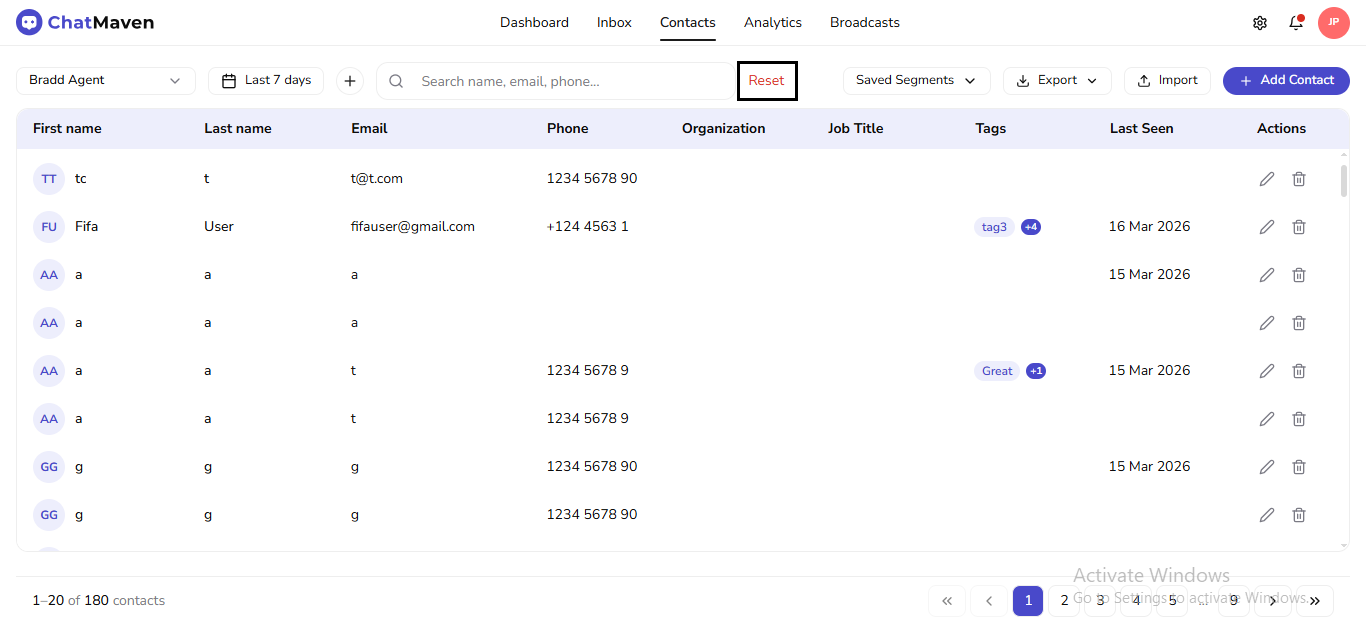Image resolution: width=1366 pixels, height=639 pixels.
Task: Click the red Reset link
Action: (766, 81)
